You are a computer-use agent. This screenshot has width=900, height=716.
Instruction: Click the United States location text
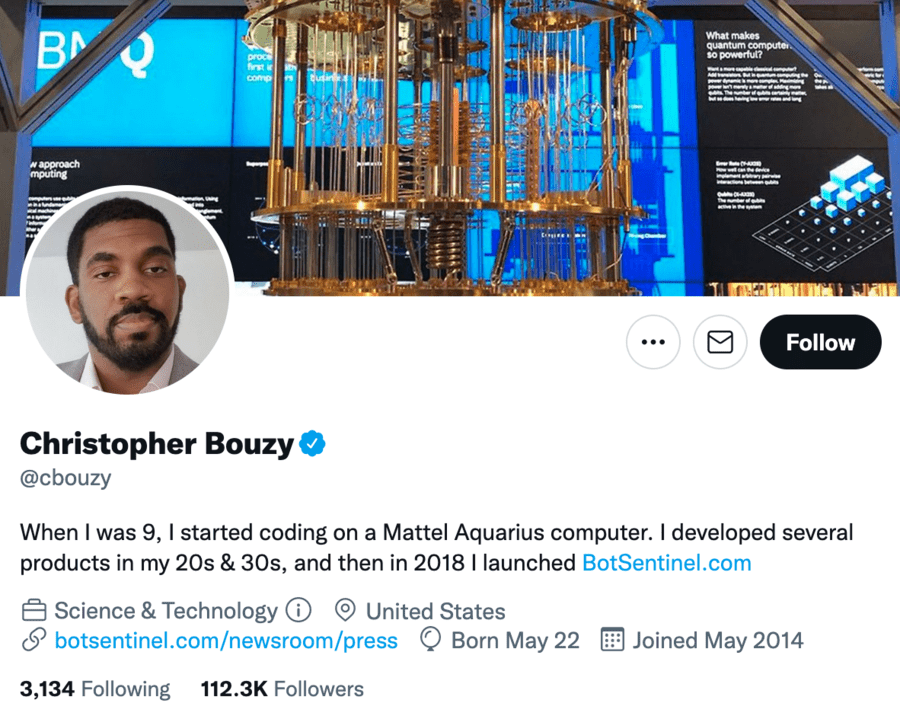[435, 611]
